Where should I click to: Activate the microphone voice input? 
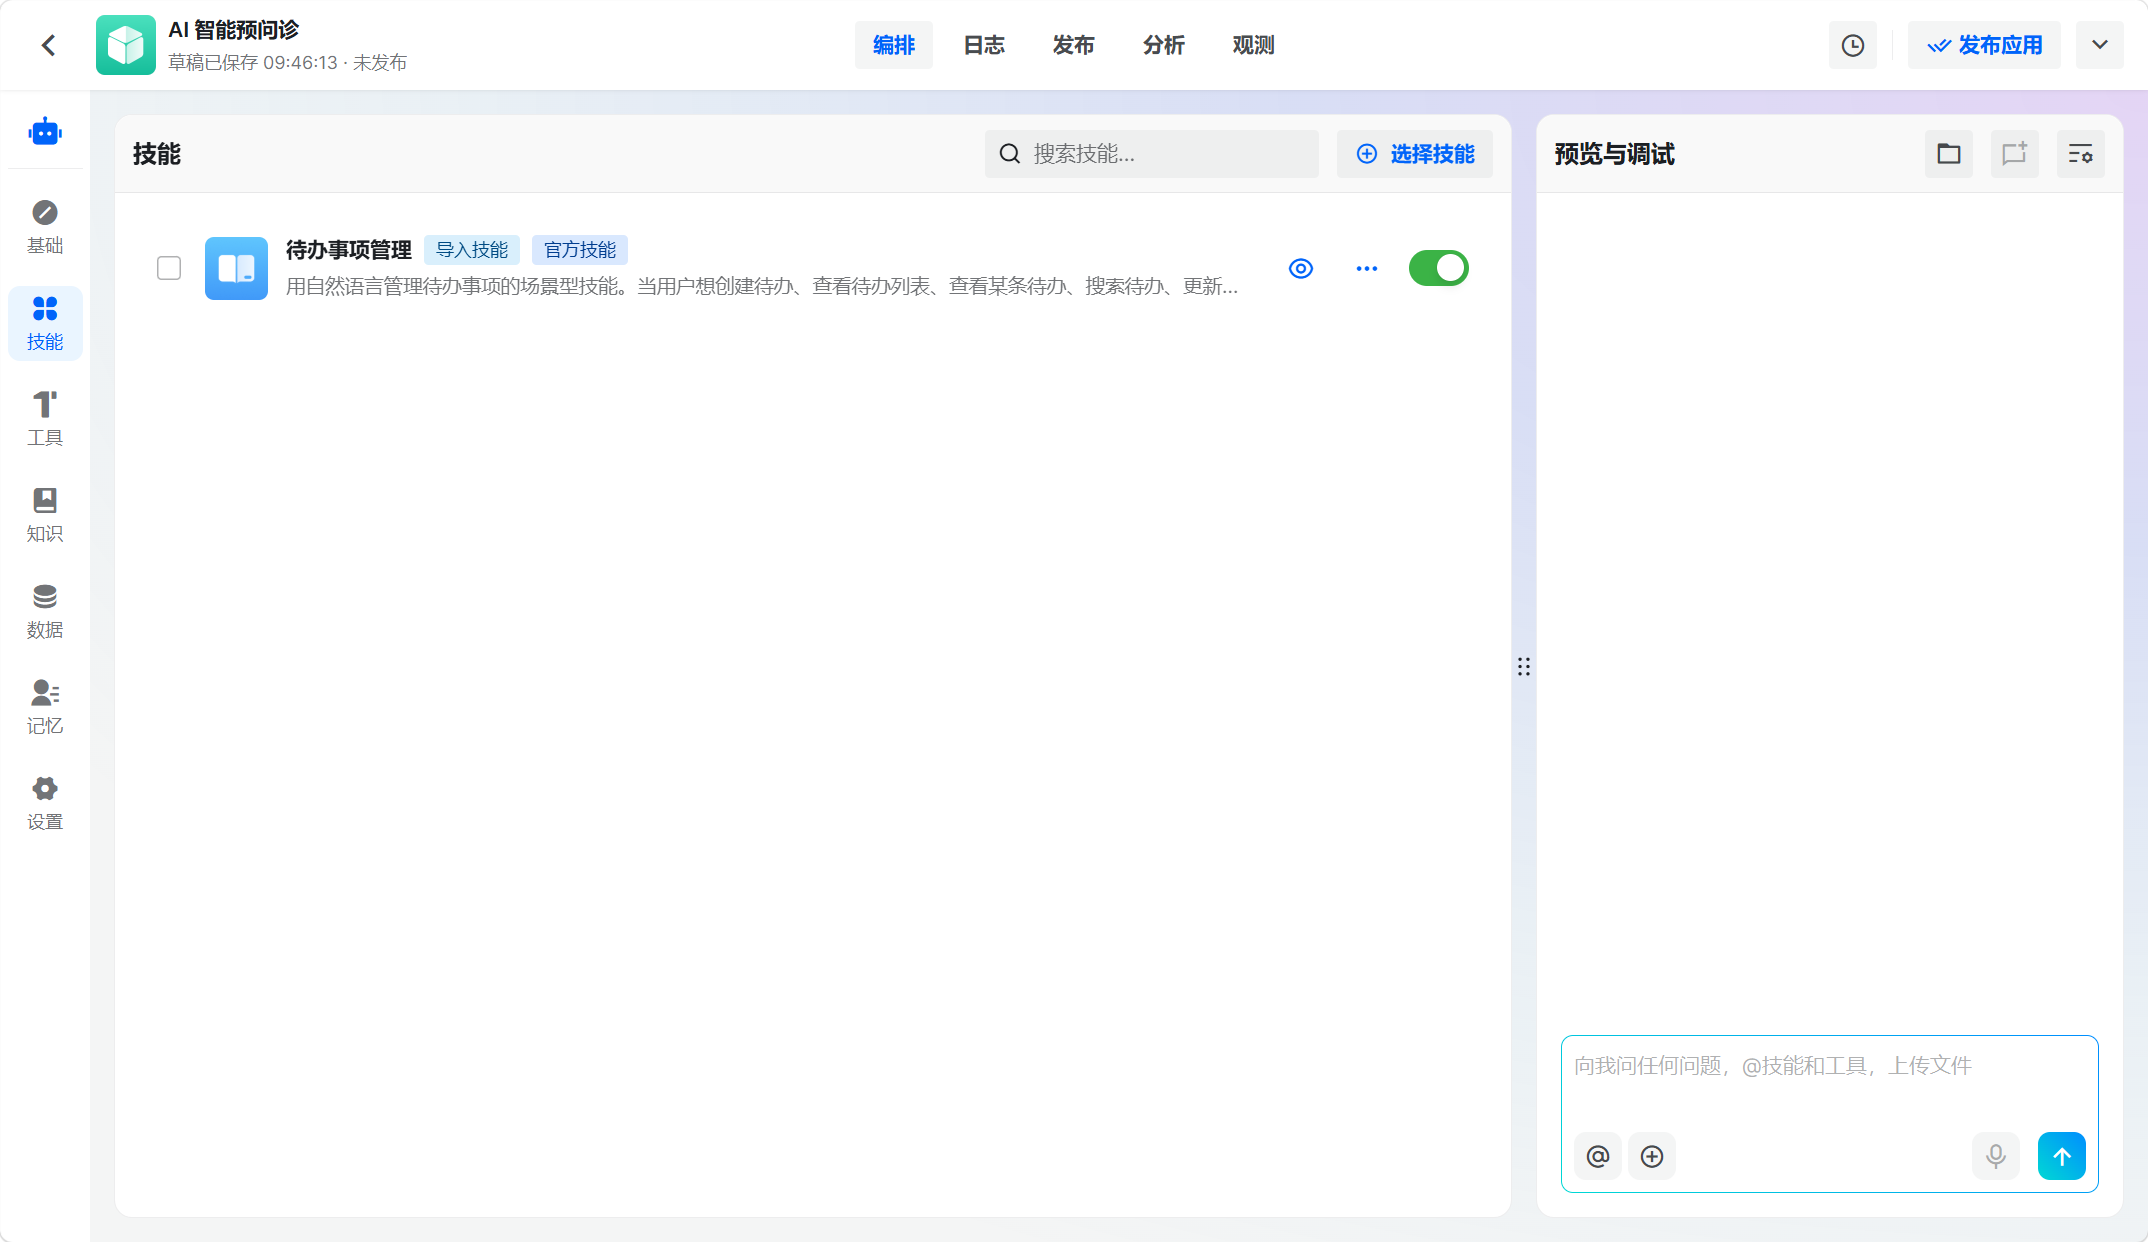tap(1996, 1156)
